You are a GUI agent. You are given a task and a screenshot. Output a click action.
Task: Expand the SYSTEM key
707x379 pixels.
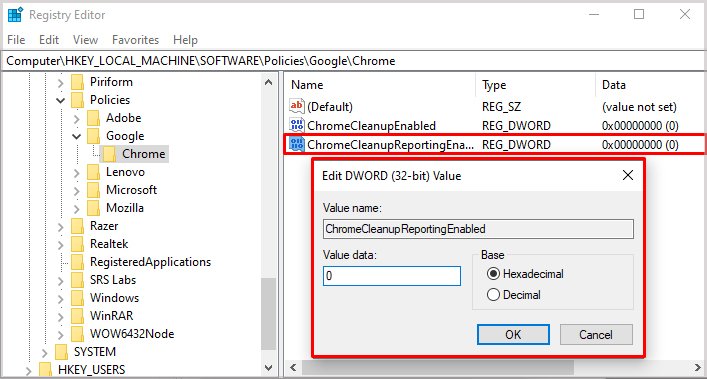[44, 353]
